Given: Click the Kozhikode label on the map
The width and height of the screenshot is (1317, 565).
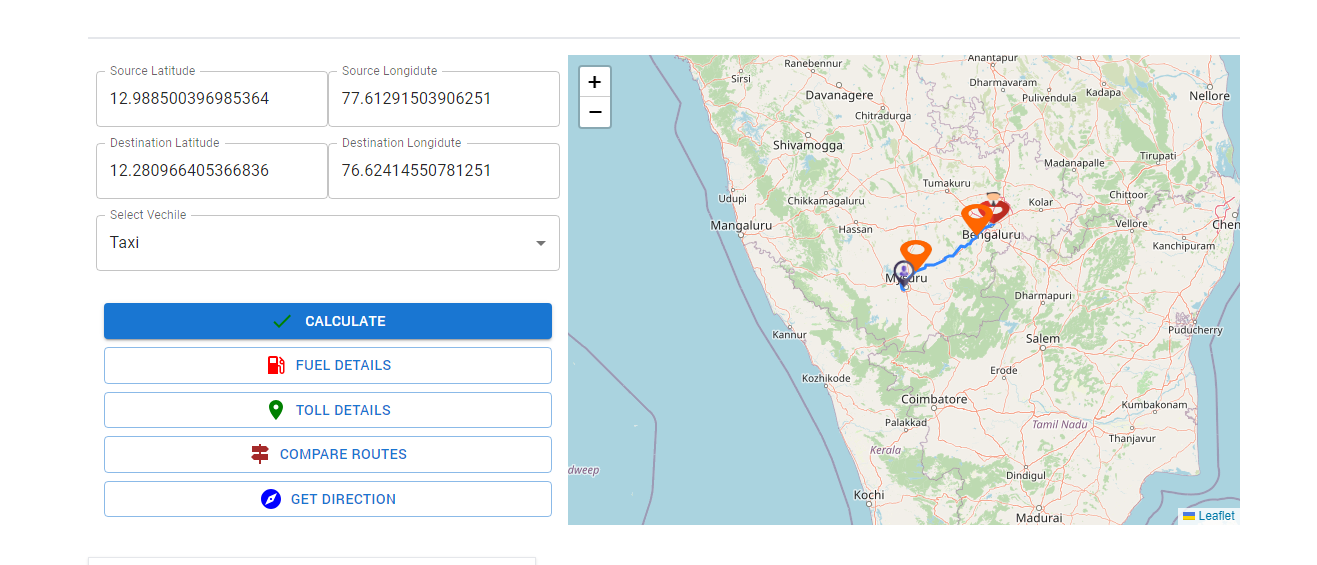Looking at the screenshot, I should (826, 379).
